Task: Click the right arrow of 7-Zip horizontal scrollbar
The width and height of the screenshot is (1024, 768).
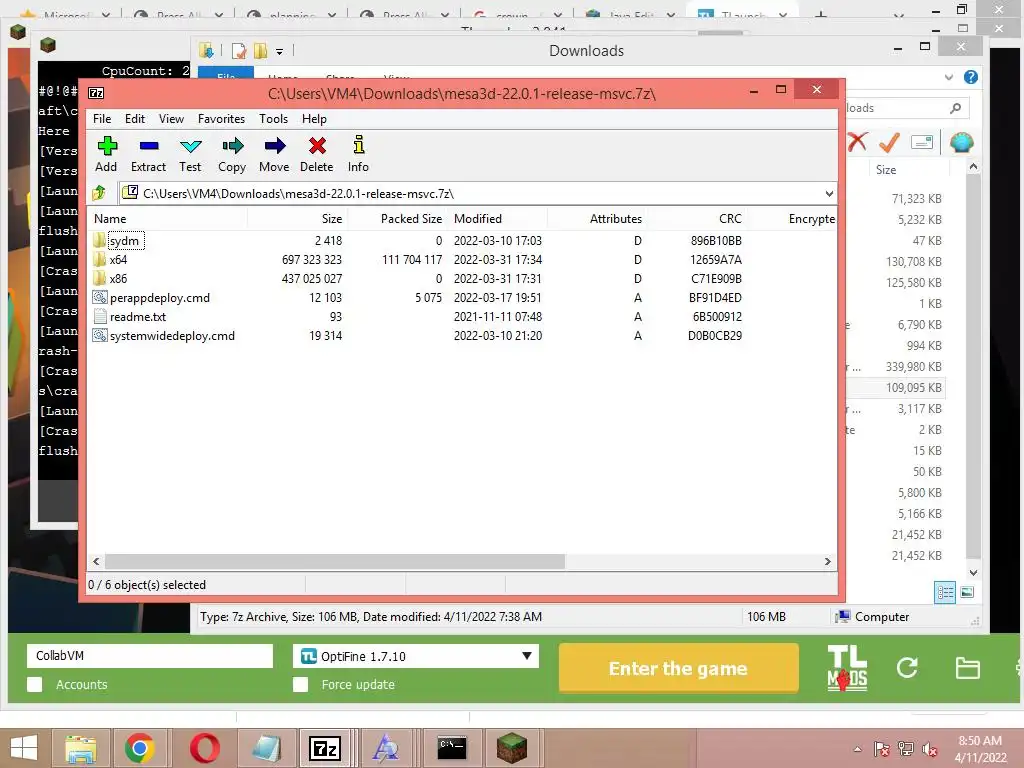Action: click(x=827, y=561)
